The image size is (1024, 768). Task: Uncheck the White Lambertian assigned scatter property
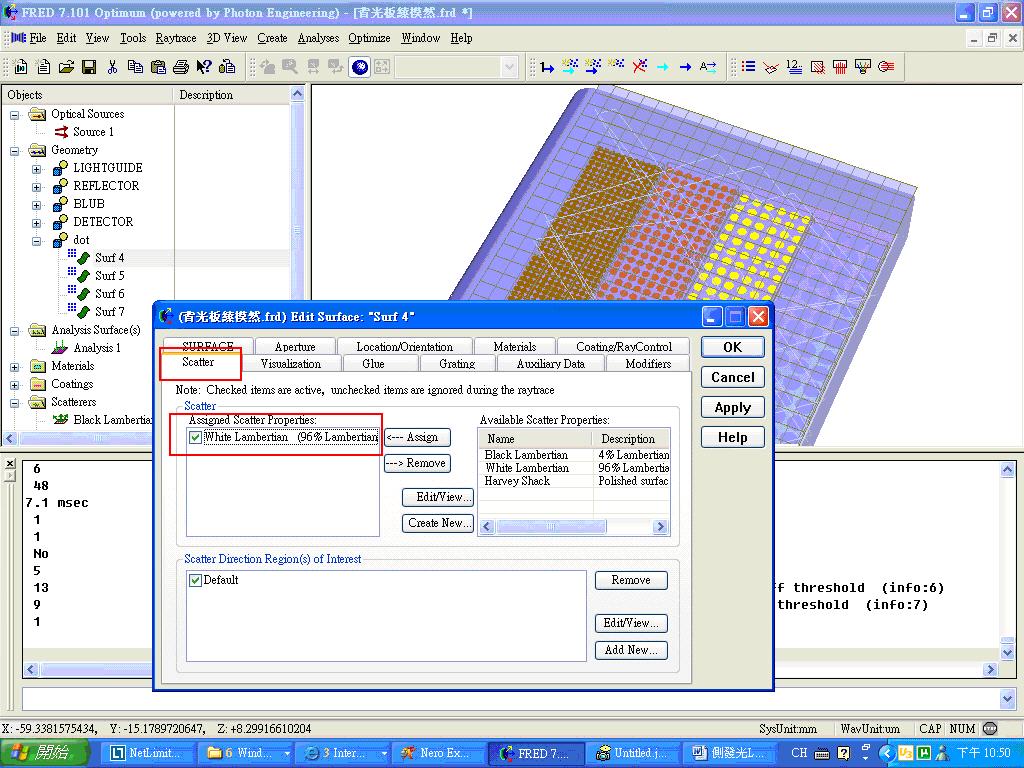click(x=195, y=437)
